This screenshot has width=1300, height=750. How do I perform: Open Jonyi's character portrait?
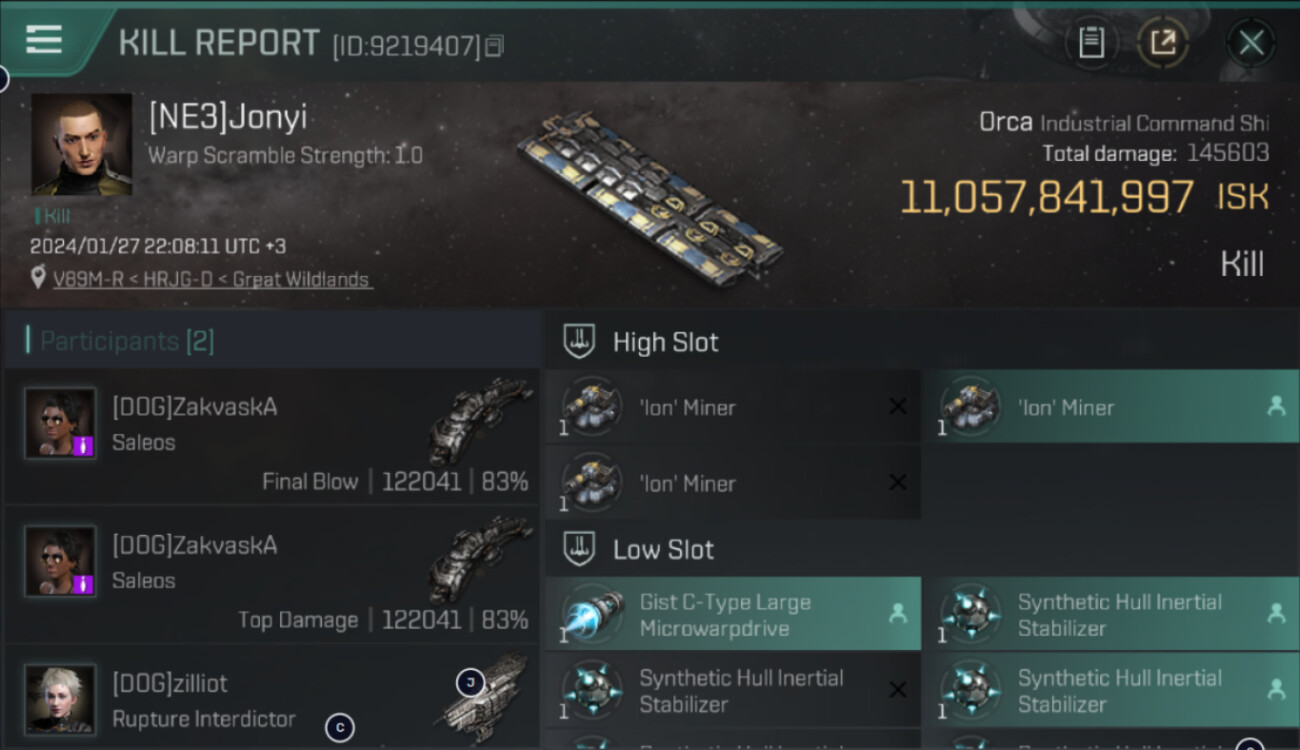point(82,144)
